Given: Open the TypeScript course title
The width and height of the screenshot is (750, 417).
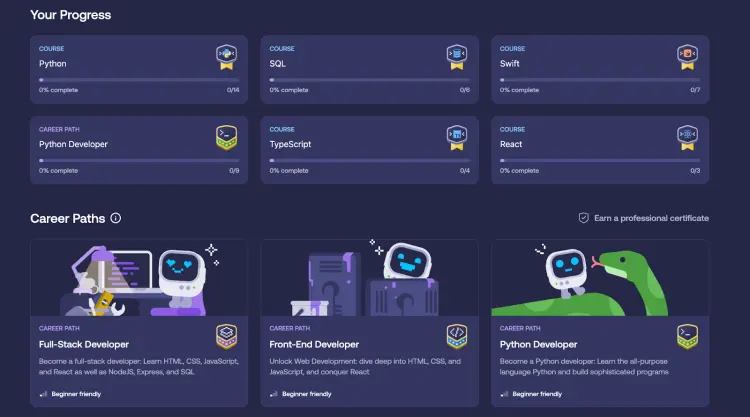Looking at the screenshot, I should click(x=290, y=144).
